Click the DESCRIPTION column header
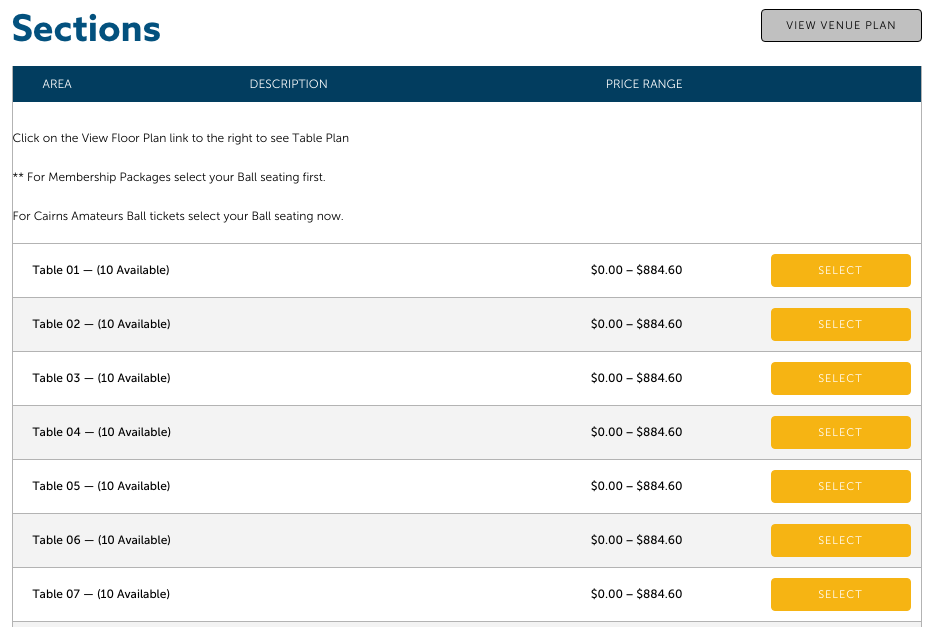 [288, 84]
